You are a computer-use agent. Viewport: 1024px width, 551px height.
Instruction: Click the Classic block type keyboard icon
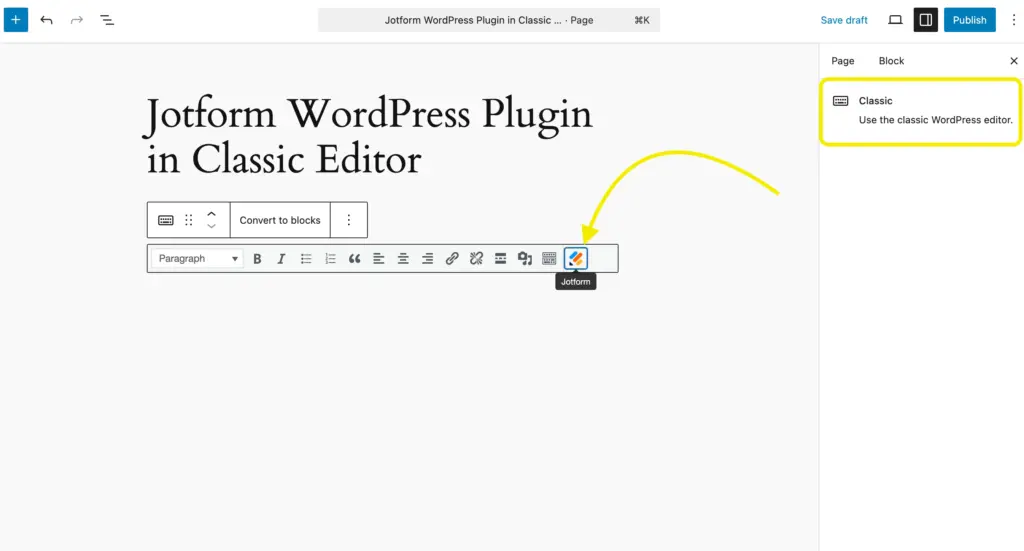(x=166, y=220)
